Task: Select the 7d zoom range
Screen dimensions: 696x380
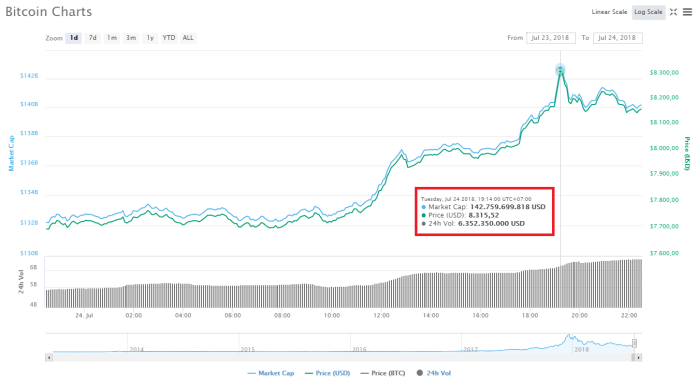Action: pos(92,38)
